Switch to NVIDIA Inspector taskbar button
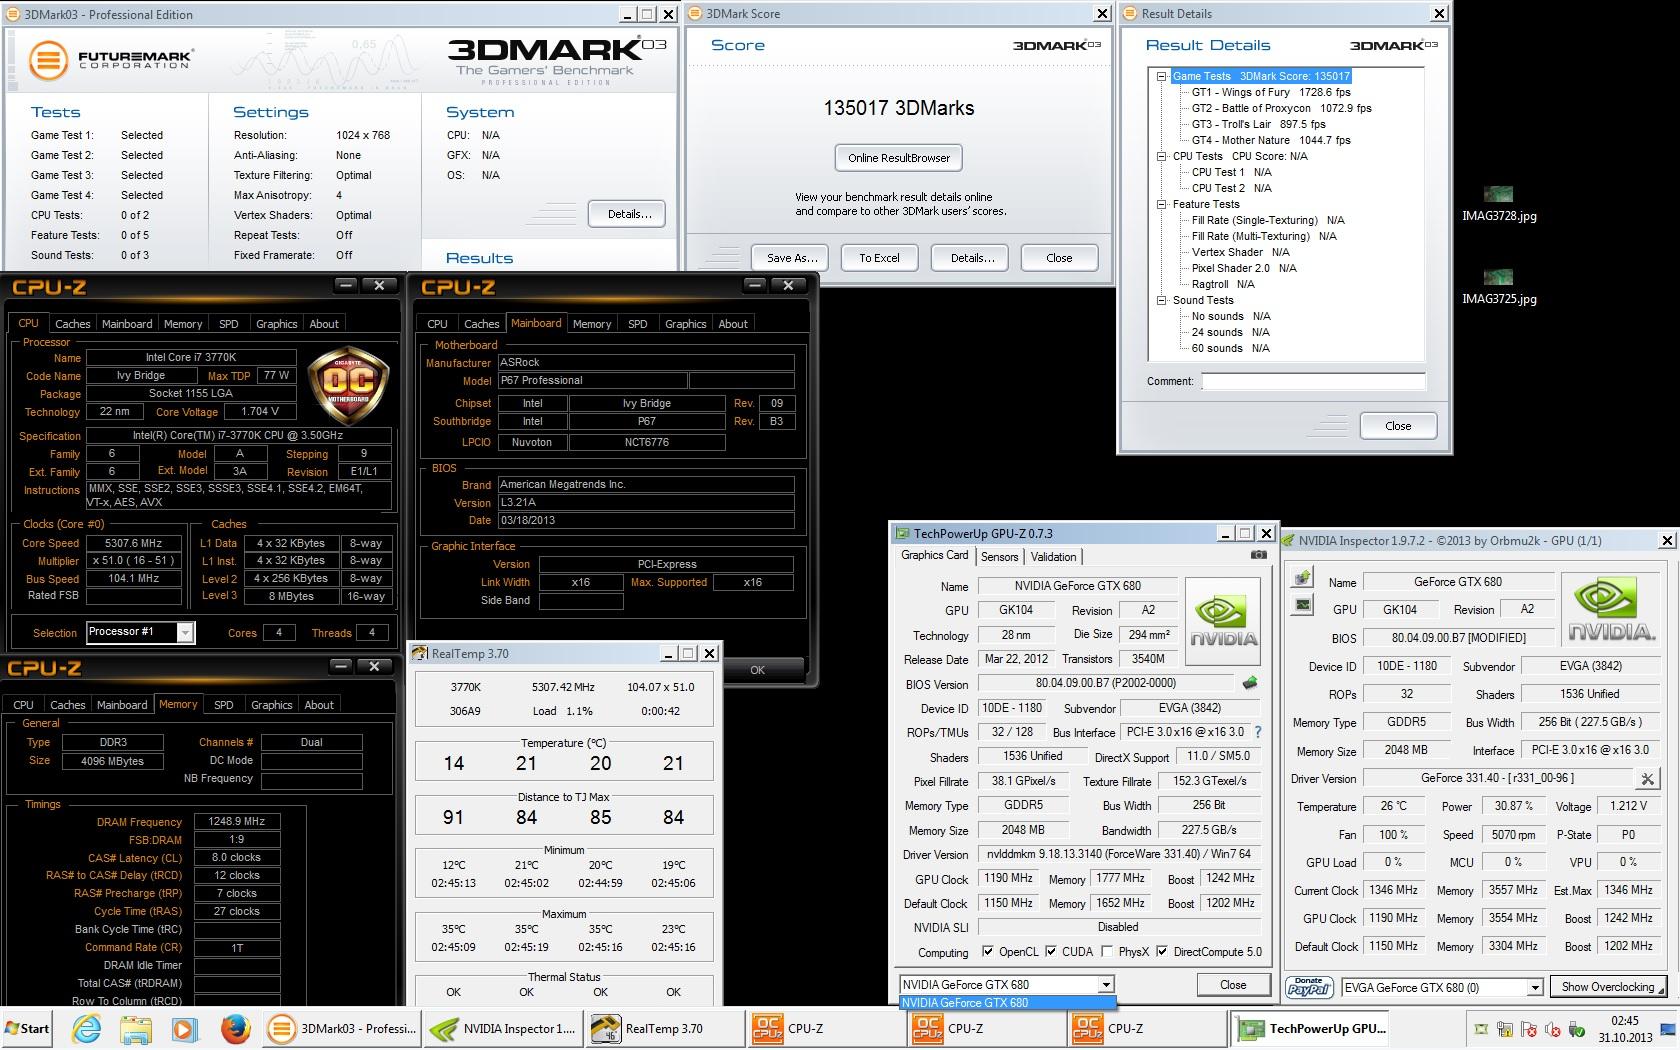Screen dimensions: 1680x1050 click(502, 1028)
